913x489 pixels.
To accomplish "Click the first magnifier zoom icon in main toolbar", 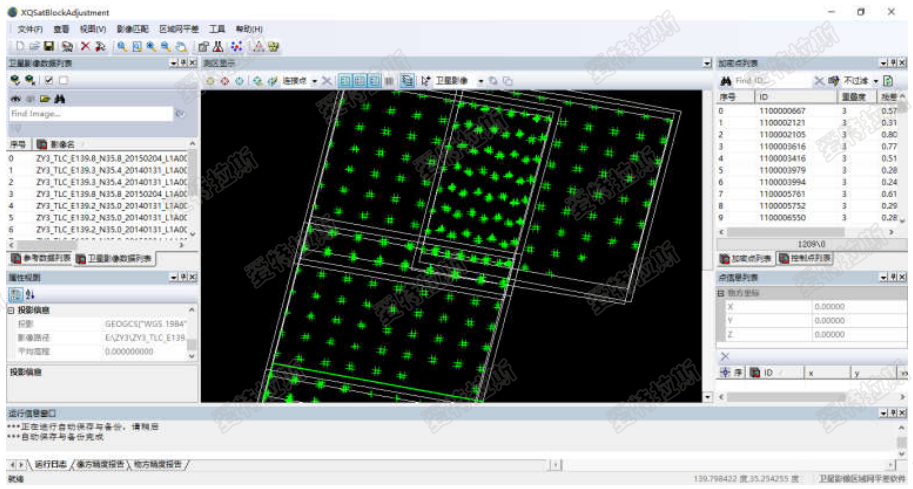I will [122, 47].
